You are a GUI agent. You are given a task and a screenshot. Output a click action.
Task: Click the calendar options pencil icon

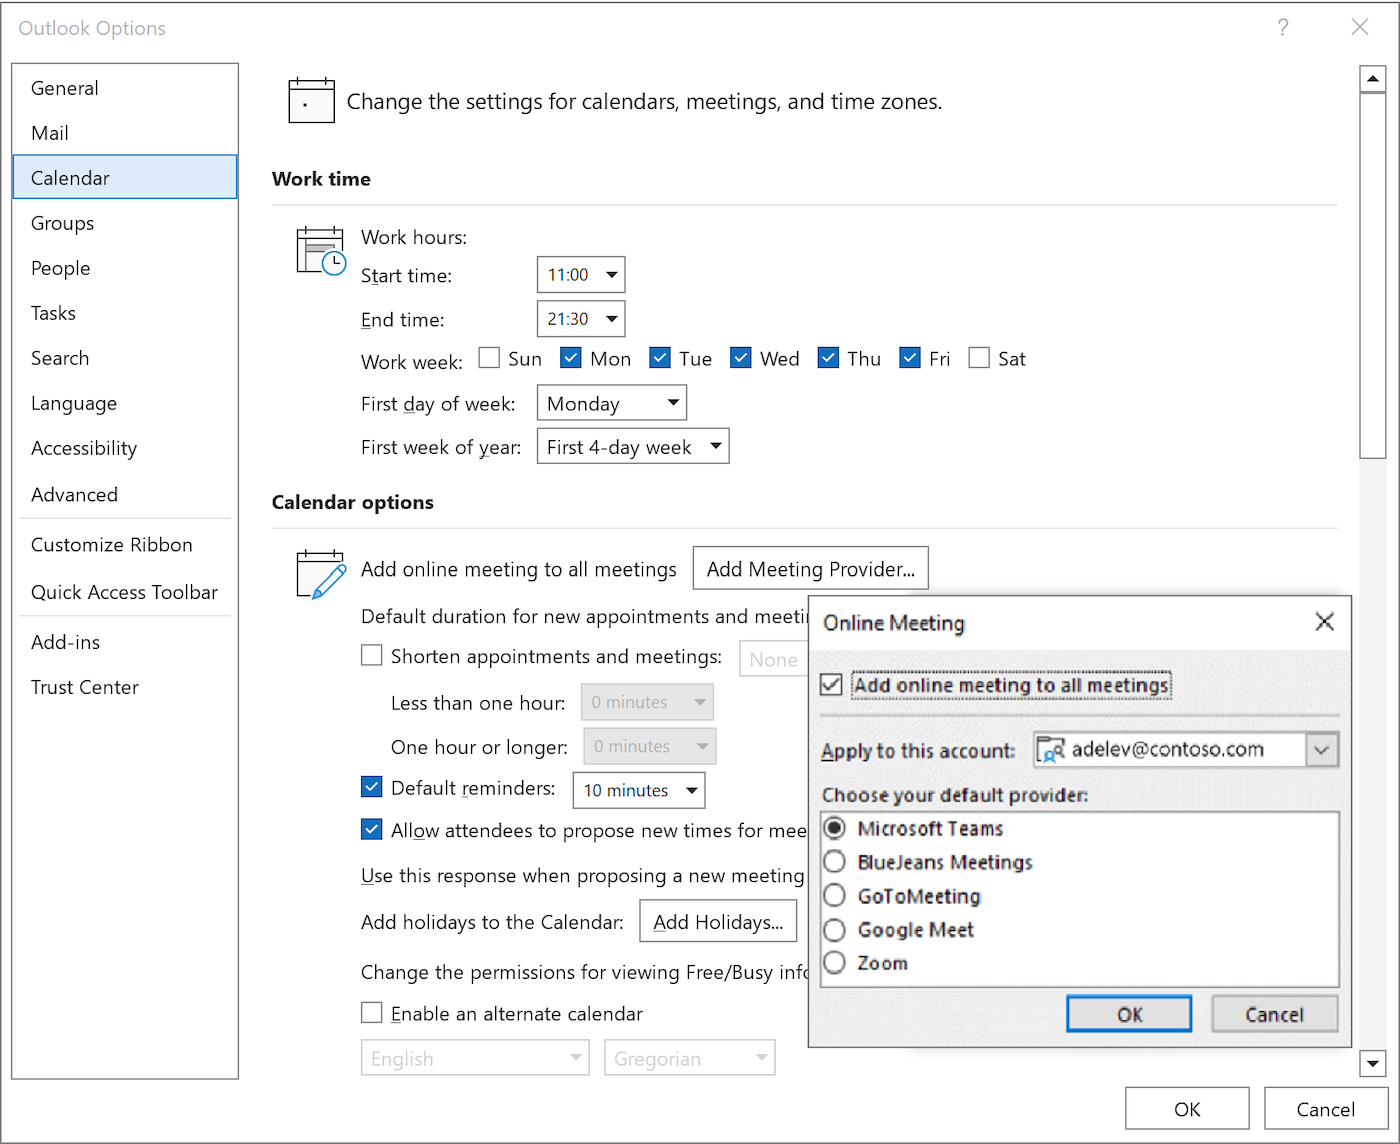pos(320,573)
